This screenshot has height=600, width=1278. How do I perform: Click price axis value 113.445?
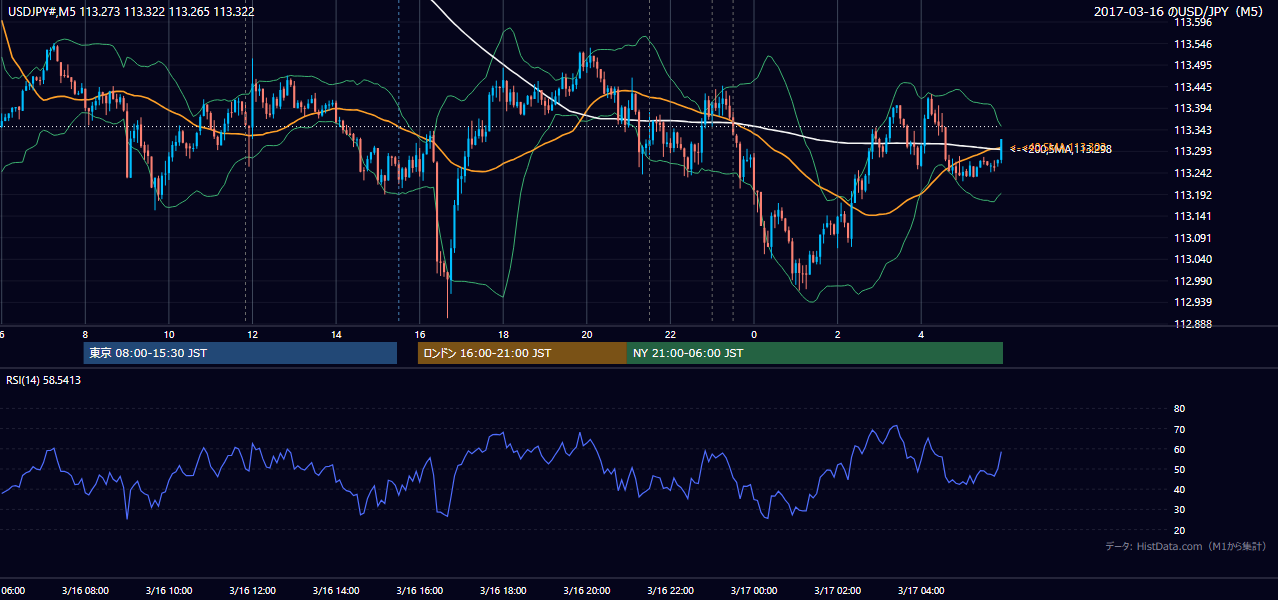tap(1194, 87)
